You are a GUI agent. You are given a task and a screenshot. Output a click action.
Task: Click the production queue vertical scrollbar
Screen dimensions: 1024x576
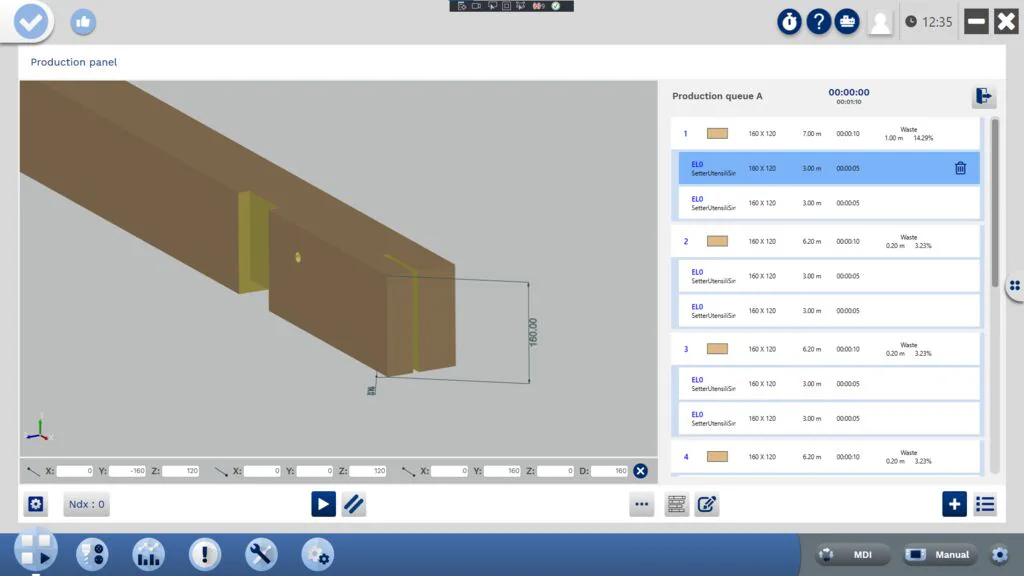(994, 200)
